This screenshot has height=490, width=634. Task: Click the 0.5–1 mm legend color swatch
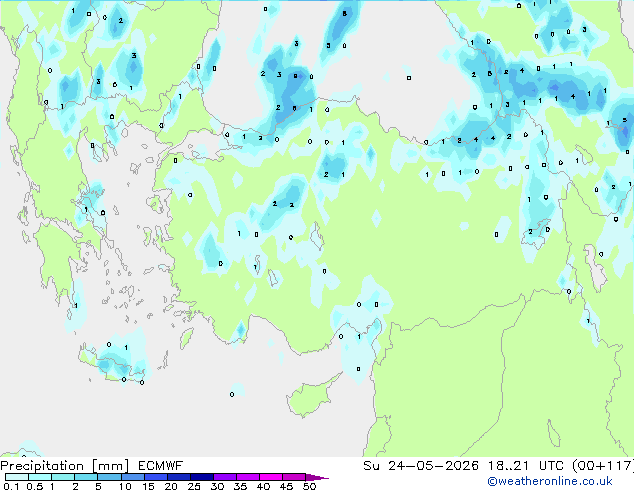(x=40, y=477)
